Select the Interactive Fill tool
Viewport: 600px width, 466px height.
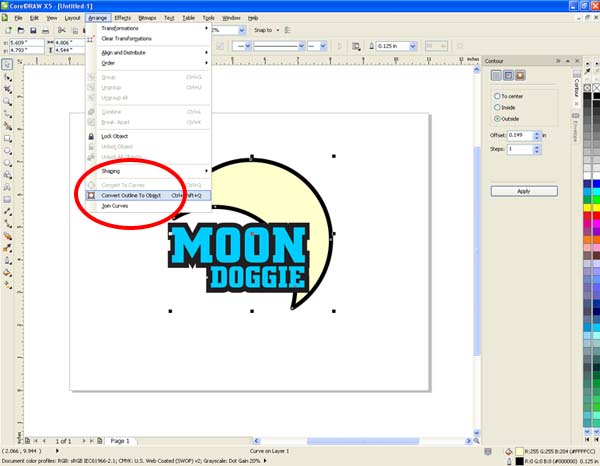pos(7,285)
